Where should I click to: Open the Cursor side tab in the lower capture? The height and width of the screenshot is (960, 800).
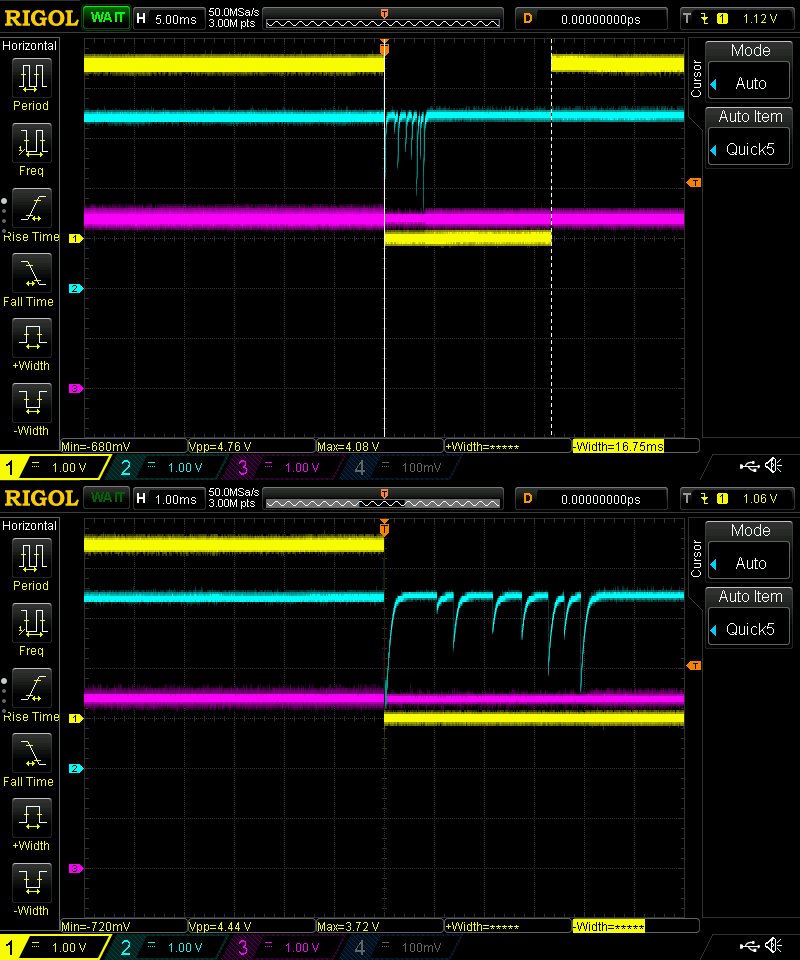click(x=696, y=558)
